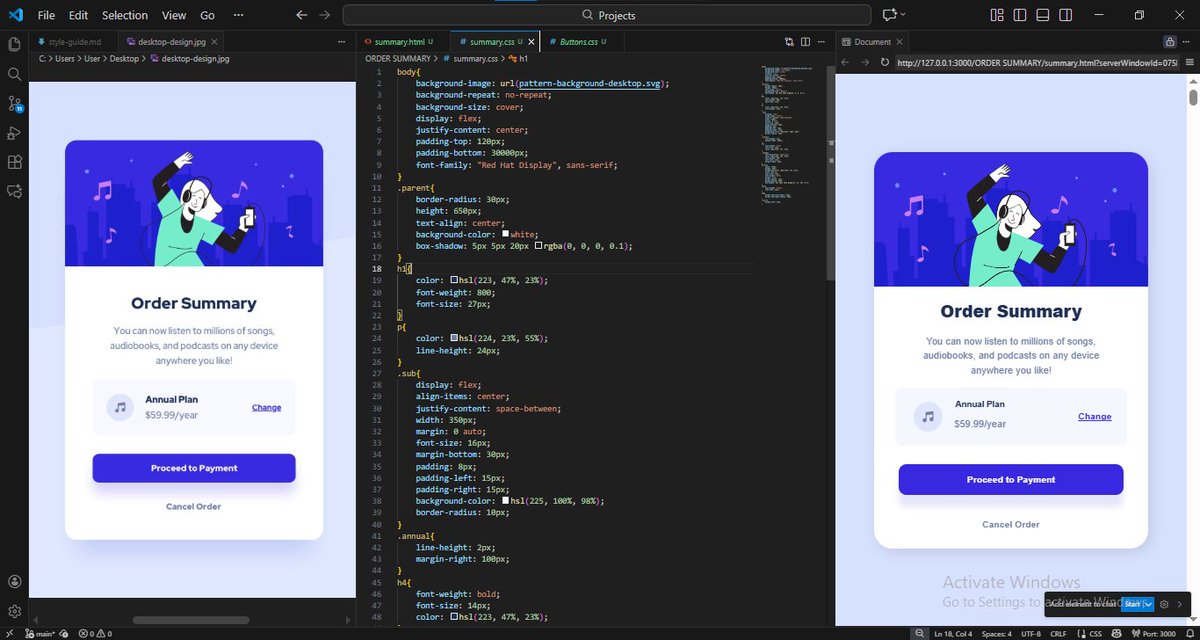Toggle the bottom Panel layout button
The image size is (1200, 640).
coord(1043,15)
